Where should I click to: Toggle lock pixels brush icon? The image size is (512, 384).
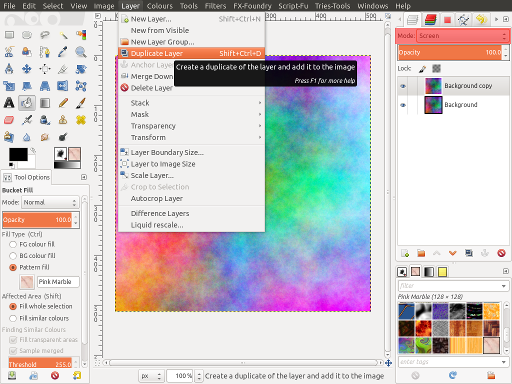422,69
